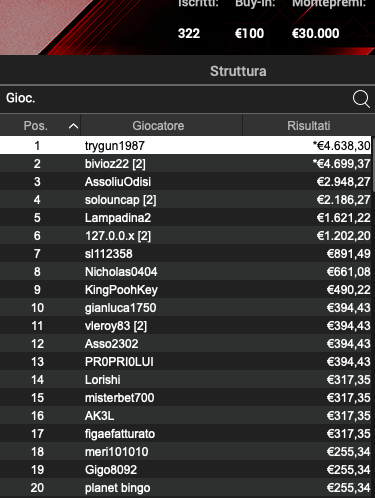Click the Gioc. player search field
The width and height of the screenshot is (375, 498).
pyautogui.click(x=187, y=99)
